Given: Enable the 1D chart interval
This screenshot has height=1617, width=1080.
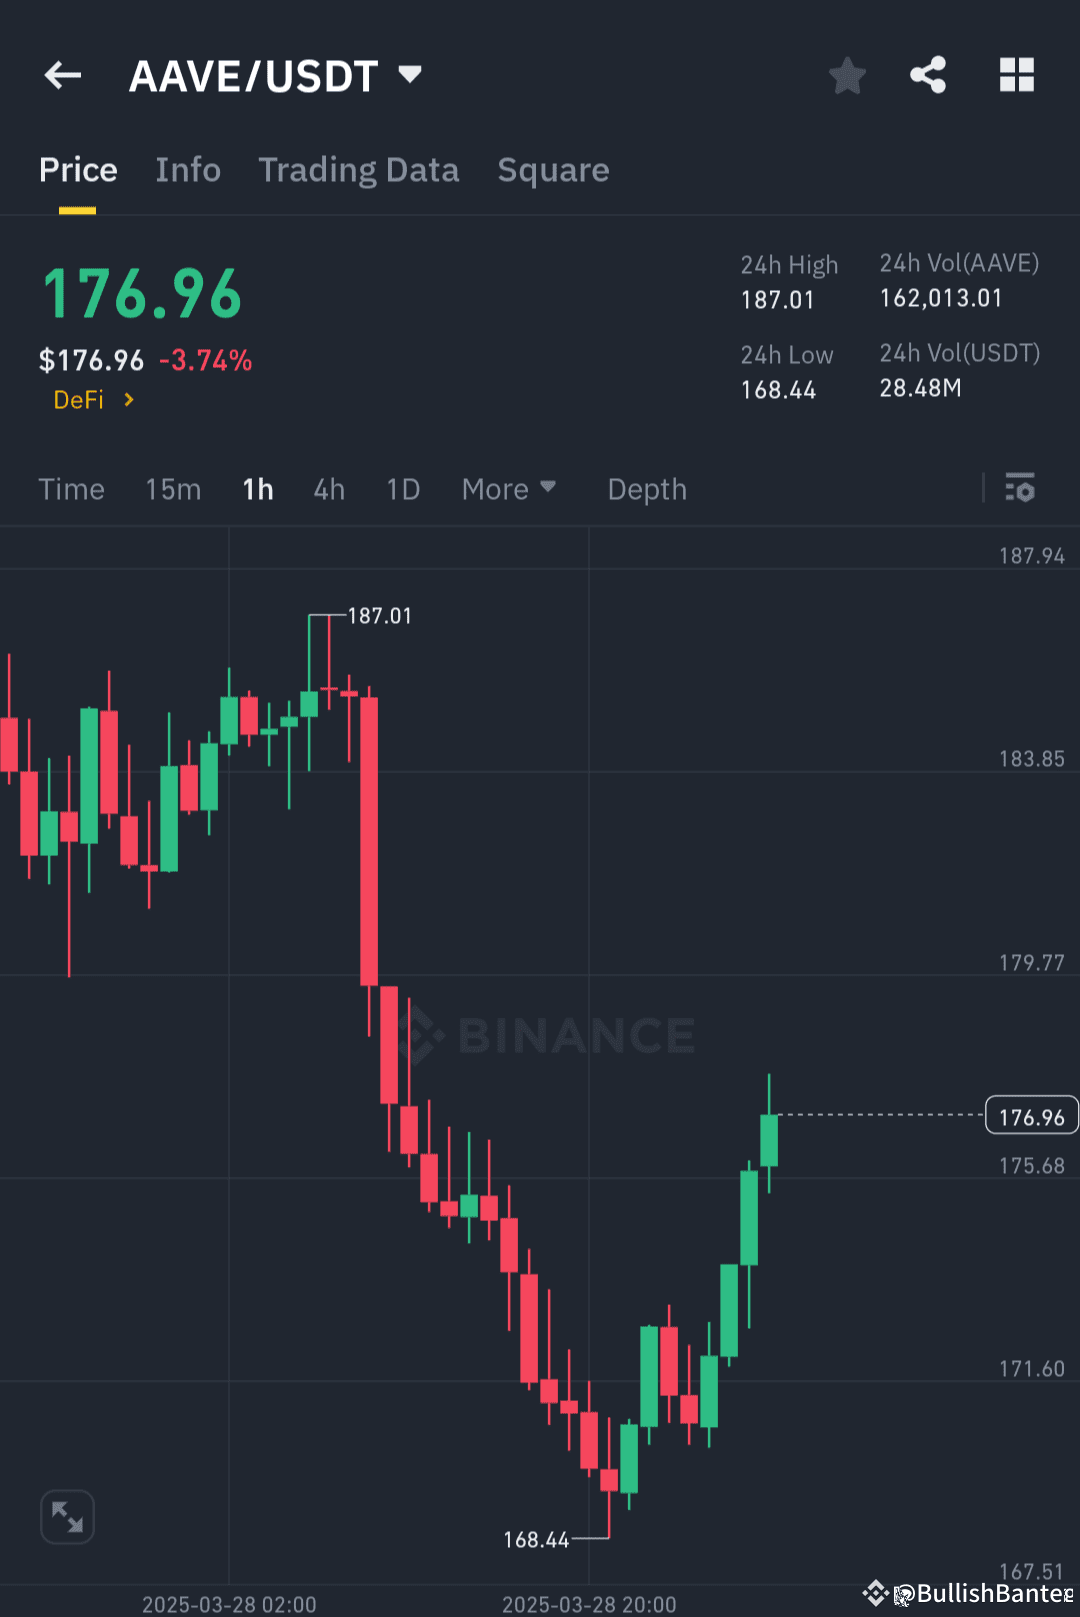Looking at the screenshot, I should [x=402, y=489].
